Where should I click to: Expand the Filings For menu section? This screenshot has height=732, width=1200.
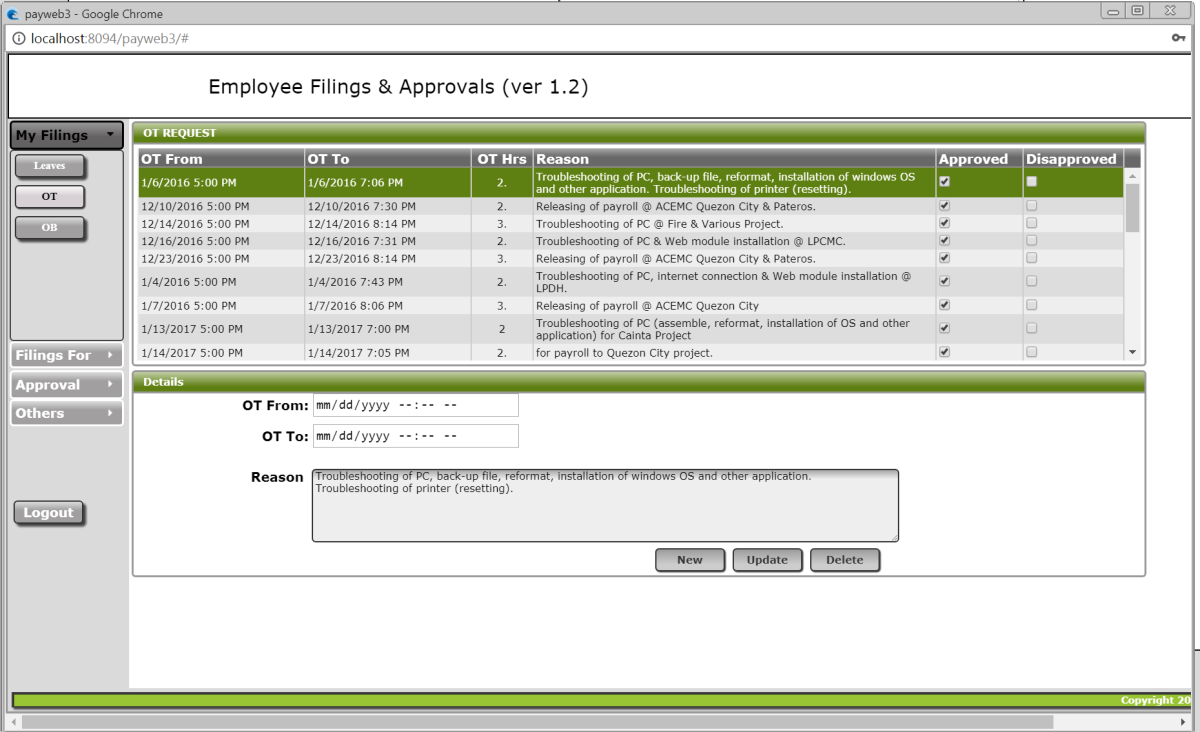(66, 355)
